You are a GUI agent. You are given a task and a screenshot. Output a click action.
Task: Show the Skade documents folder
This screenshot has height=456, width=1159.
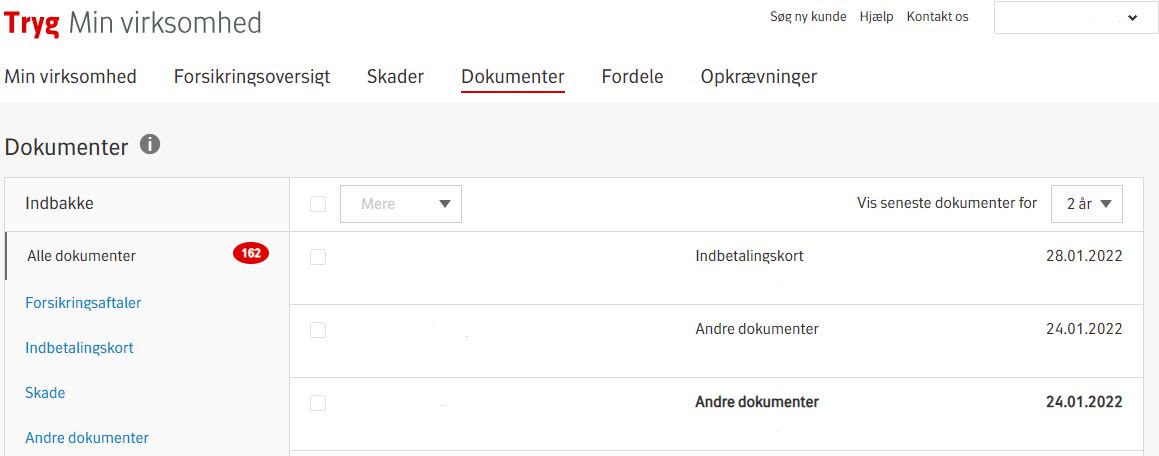pos(45,393)
